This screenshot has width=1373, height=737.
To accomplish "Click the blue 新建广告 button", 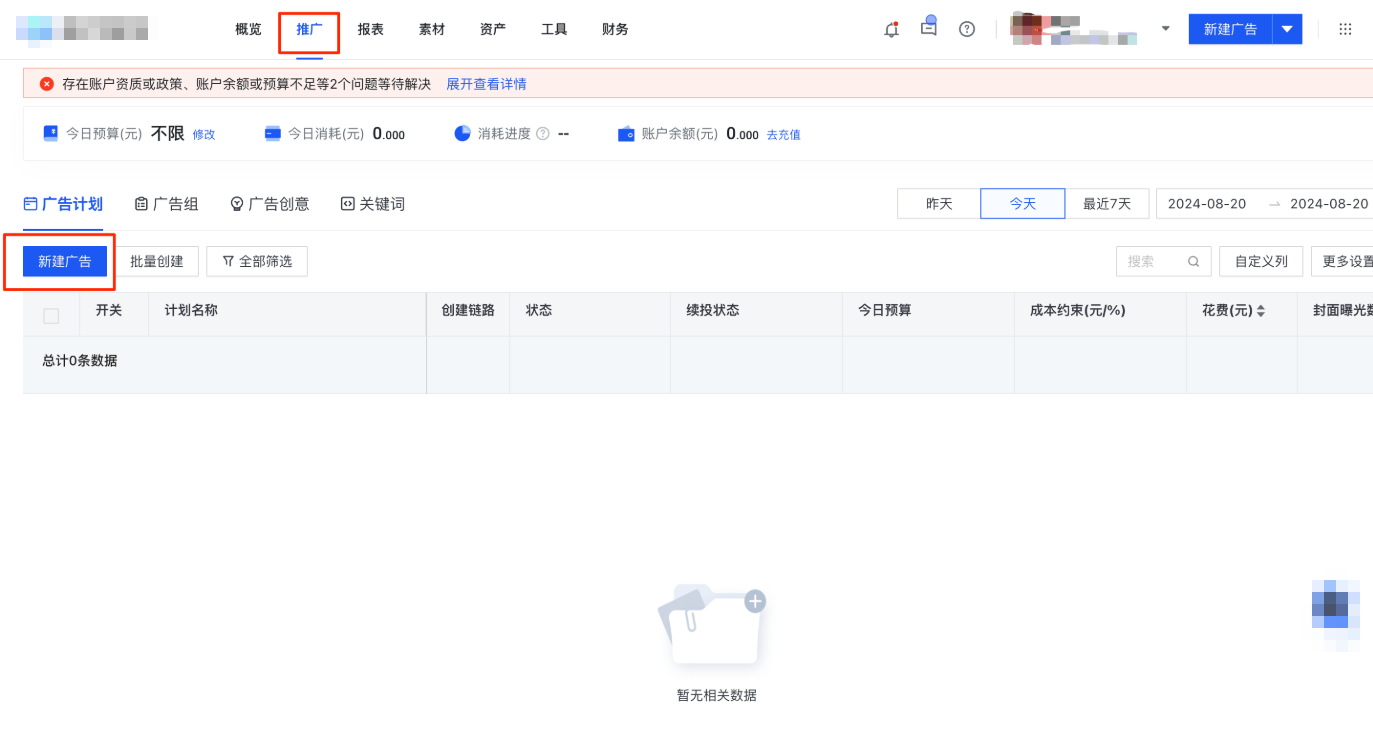I will coord(64,261).
